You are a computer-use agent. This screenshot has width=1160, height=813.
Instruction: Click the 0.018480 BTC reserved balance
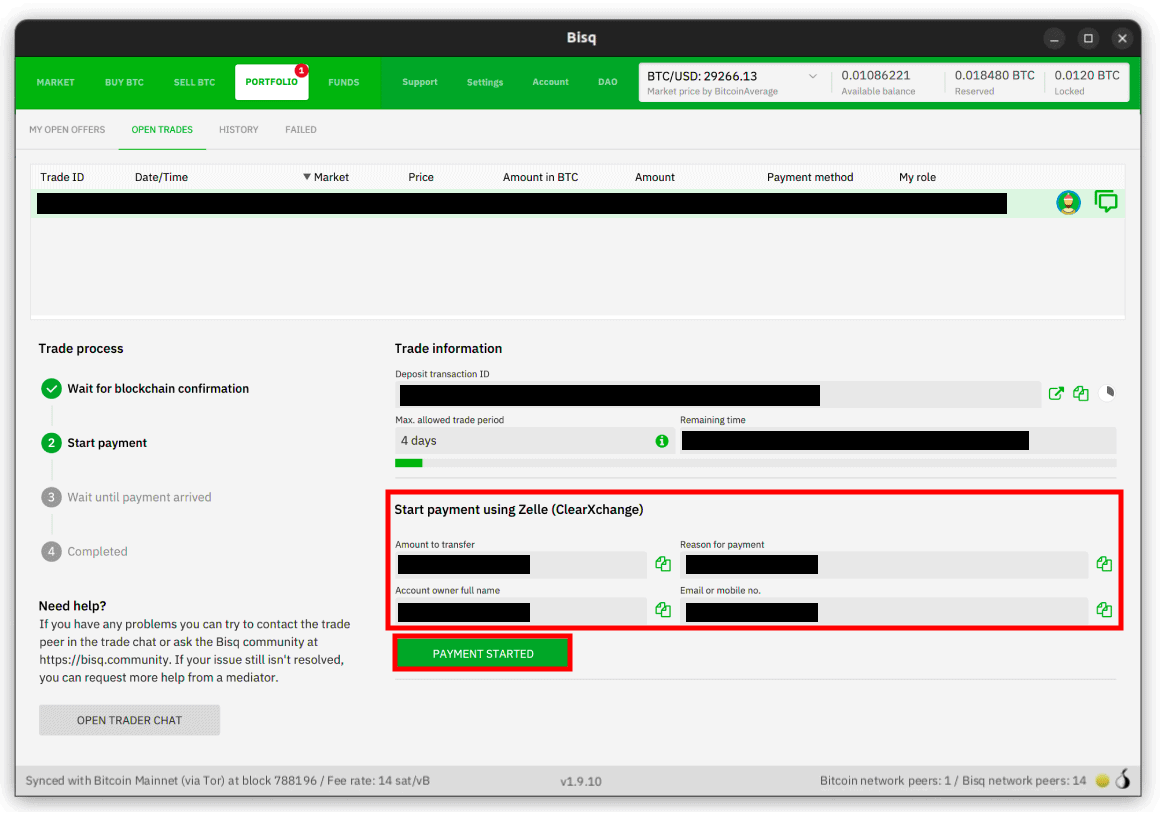click(994, 75)
